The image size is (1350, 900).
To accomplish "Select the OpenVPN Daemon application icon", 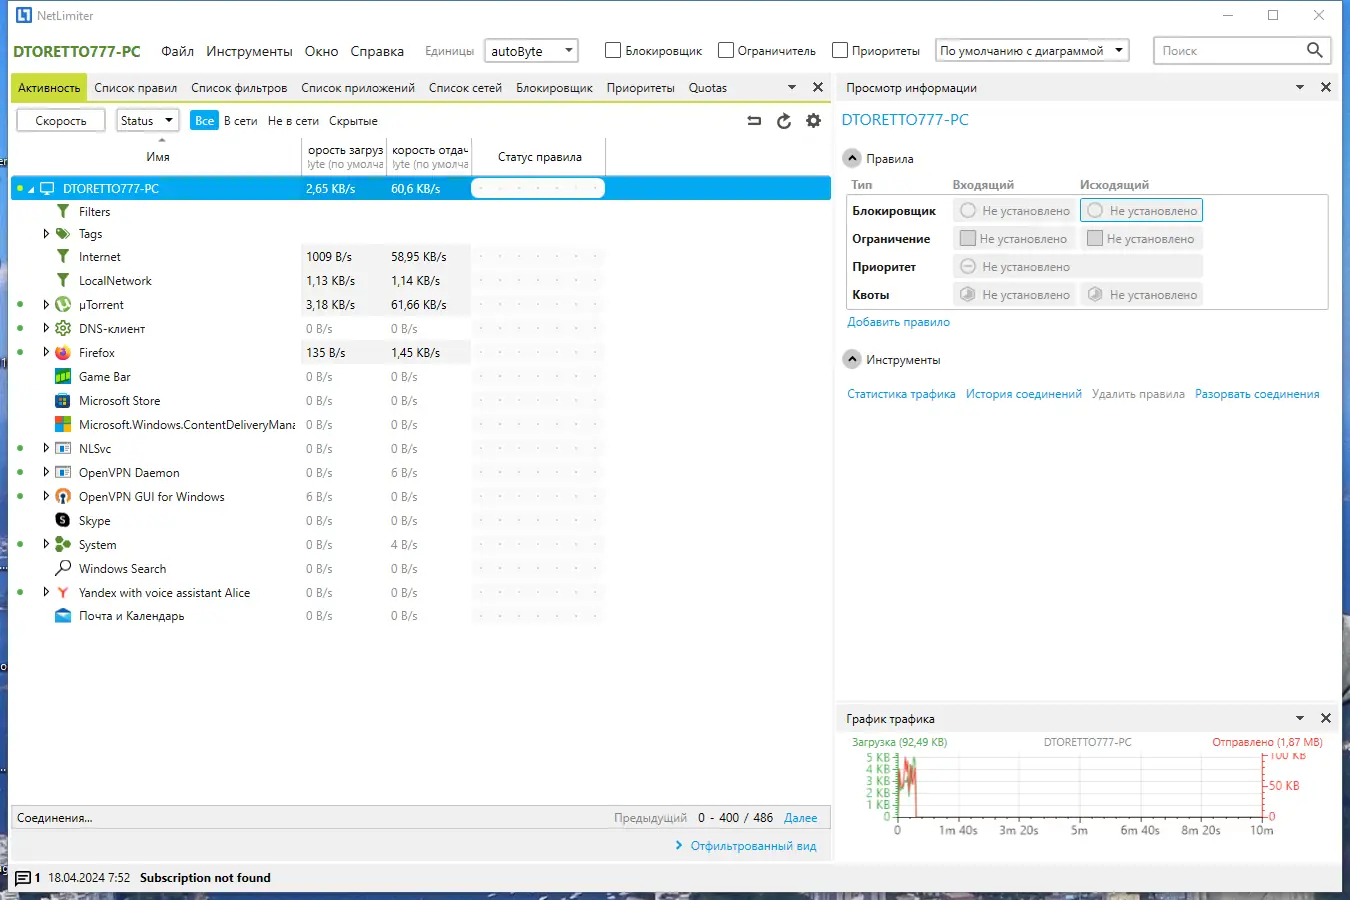I will click(64, 472).
